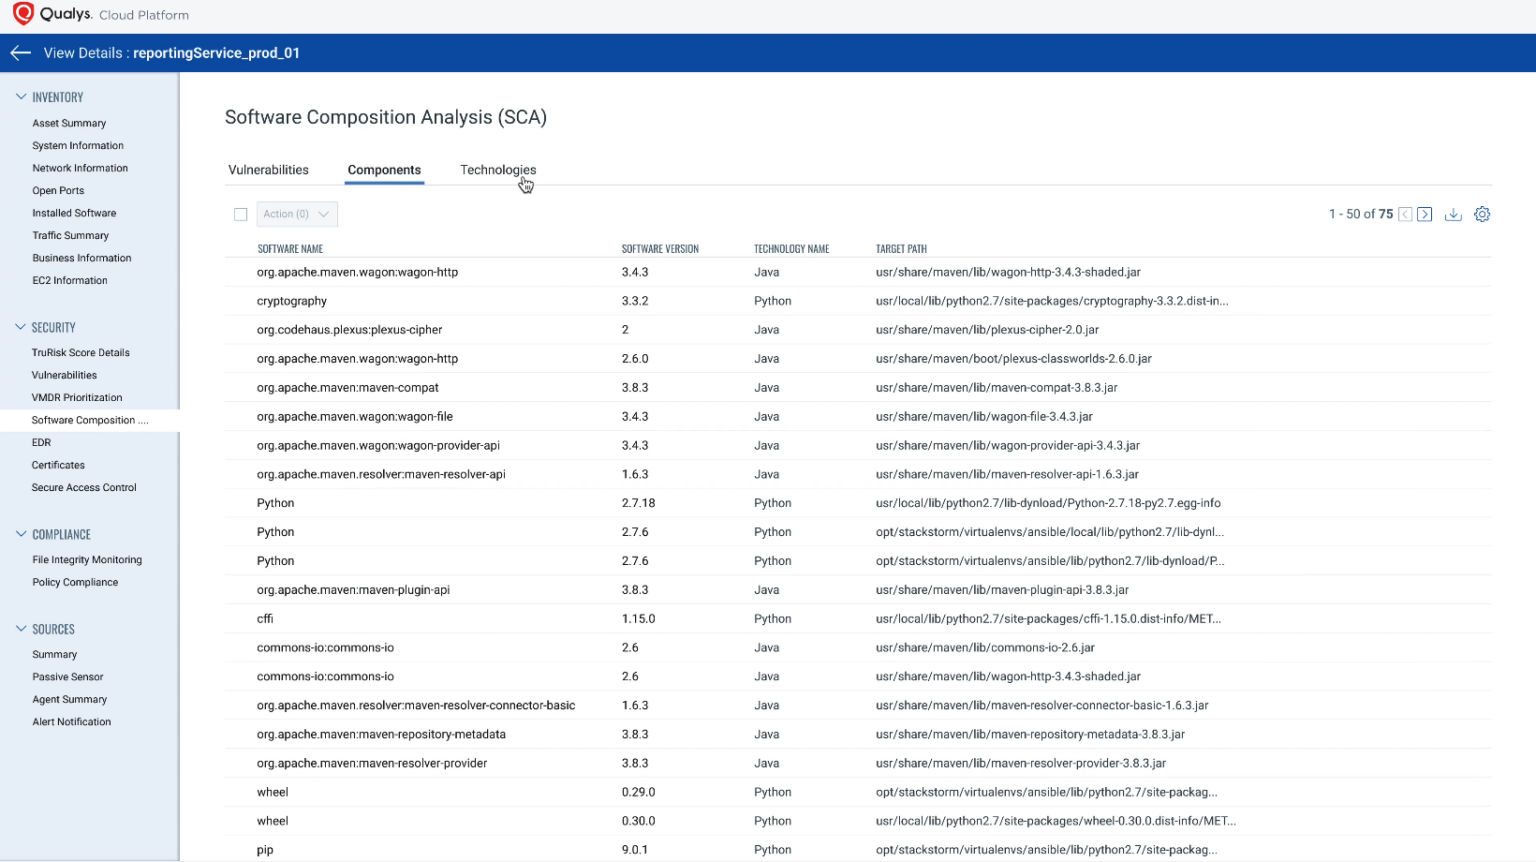Select the wagon-http 3.4.3 row checkbox

[240, 271]
